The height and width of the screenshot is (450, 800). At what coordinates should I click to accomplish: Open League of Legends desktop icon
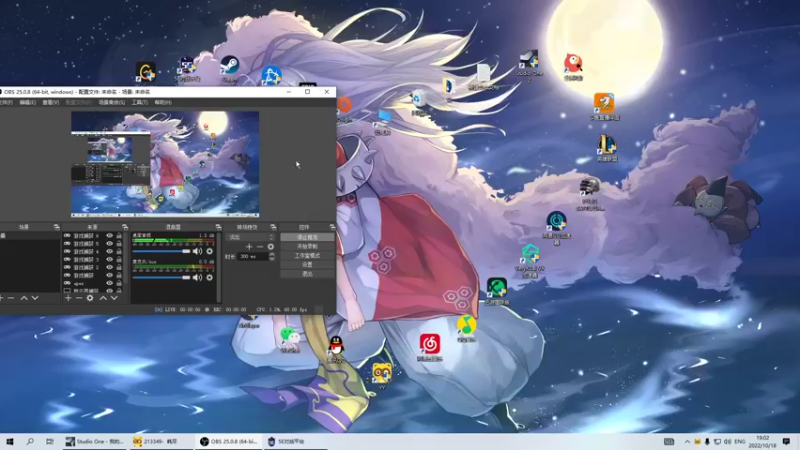[607, 148]
